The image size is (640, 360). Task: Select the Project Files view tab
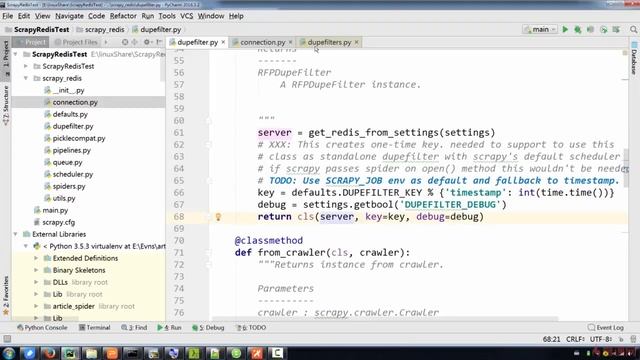(76, 42)
